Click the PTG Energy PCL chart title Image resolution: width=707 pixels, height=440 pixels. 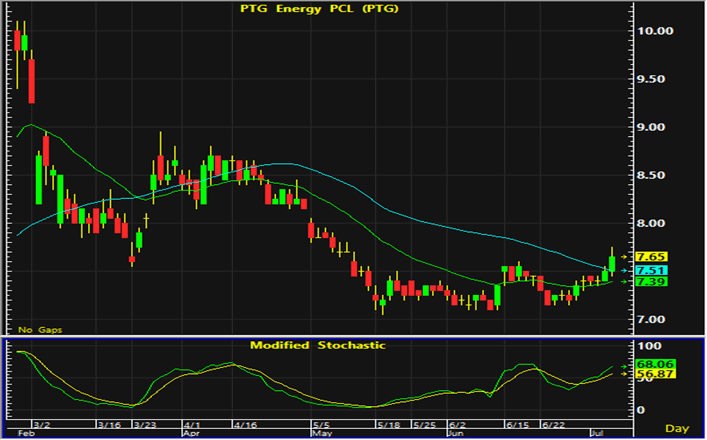tap(319, 9)
